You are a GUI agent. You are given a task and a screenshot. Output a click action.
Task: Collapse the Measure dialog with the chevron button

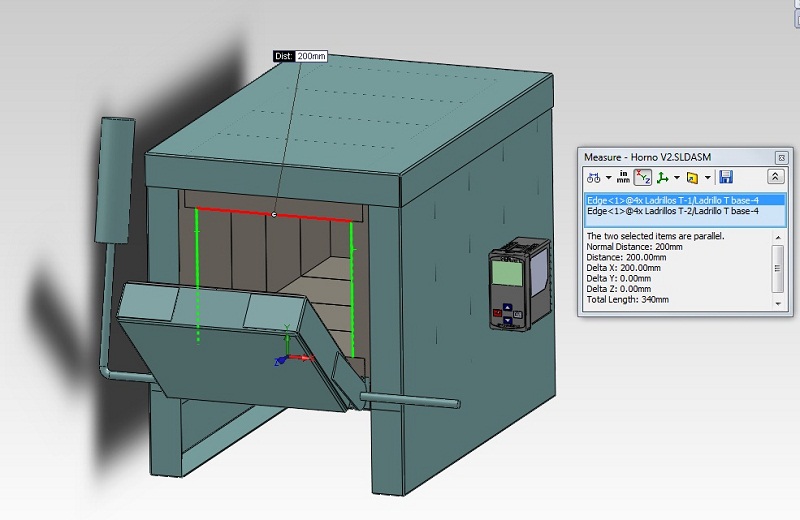pos(775,177)
